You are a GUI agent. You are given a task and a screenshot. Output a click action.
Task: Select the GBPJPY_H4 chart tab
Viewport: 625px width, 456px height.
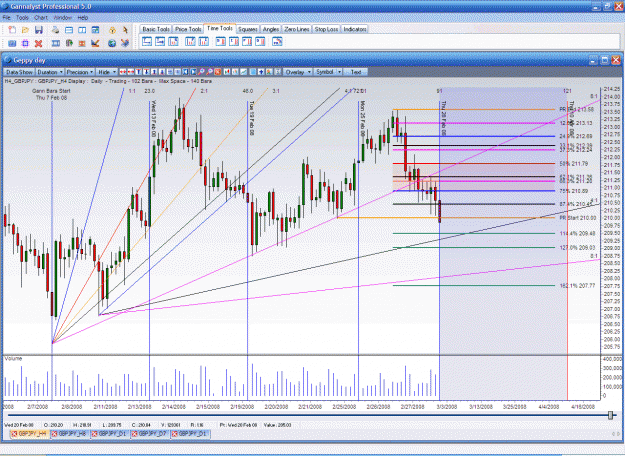coord(29,434)
